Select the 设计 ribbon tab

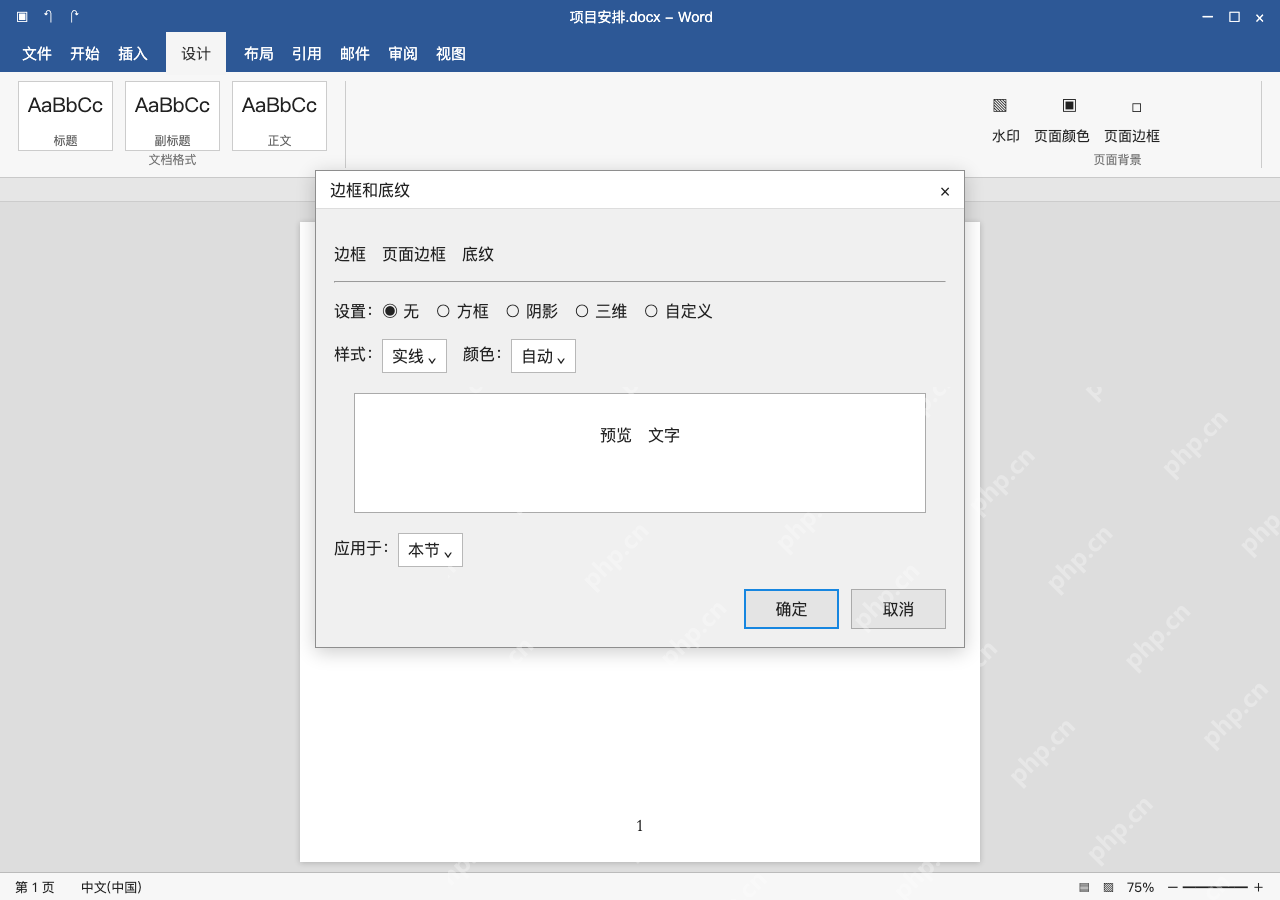pos(196,53)
